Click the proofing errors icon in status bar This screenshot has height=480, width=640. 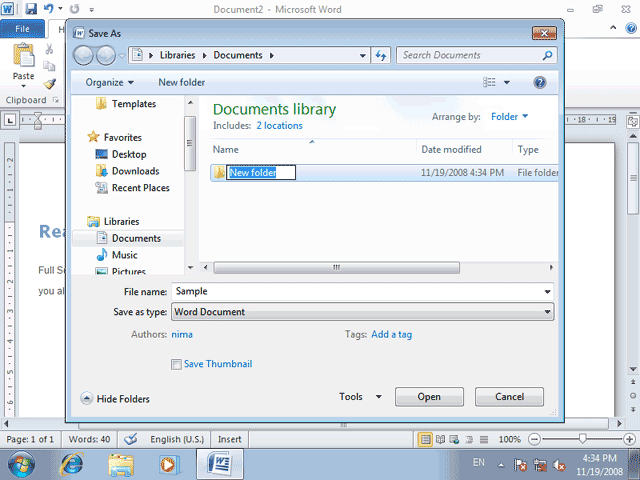(x=131, y=440)
